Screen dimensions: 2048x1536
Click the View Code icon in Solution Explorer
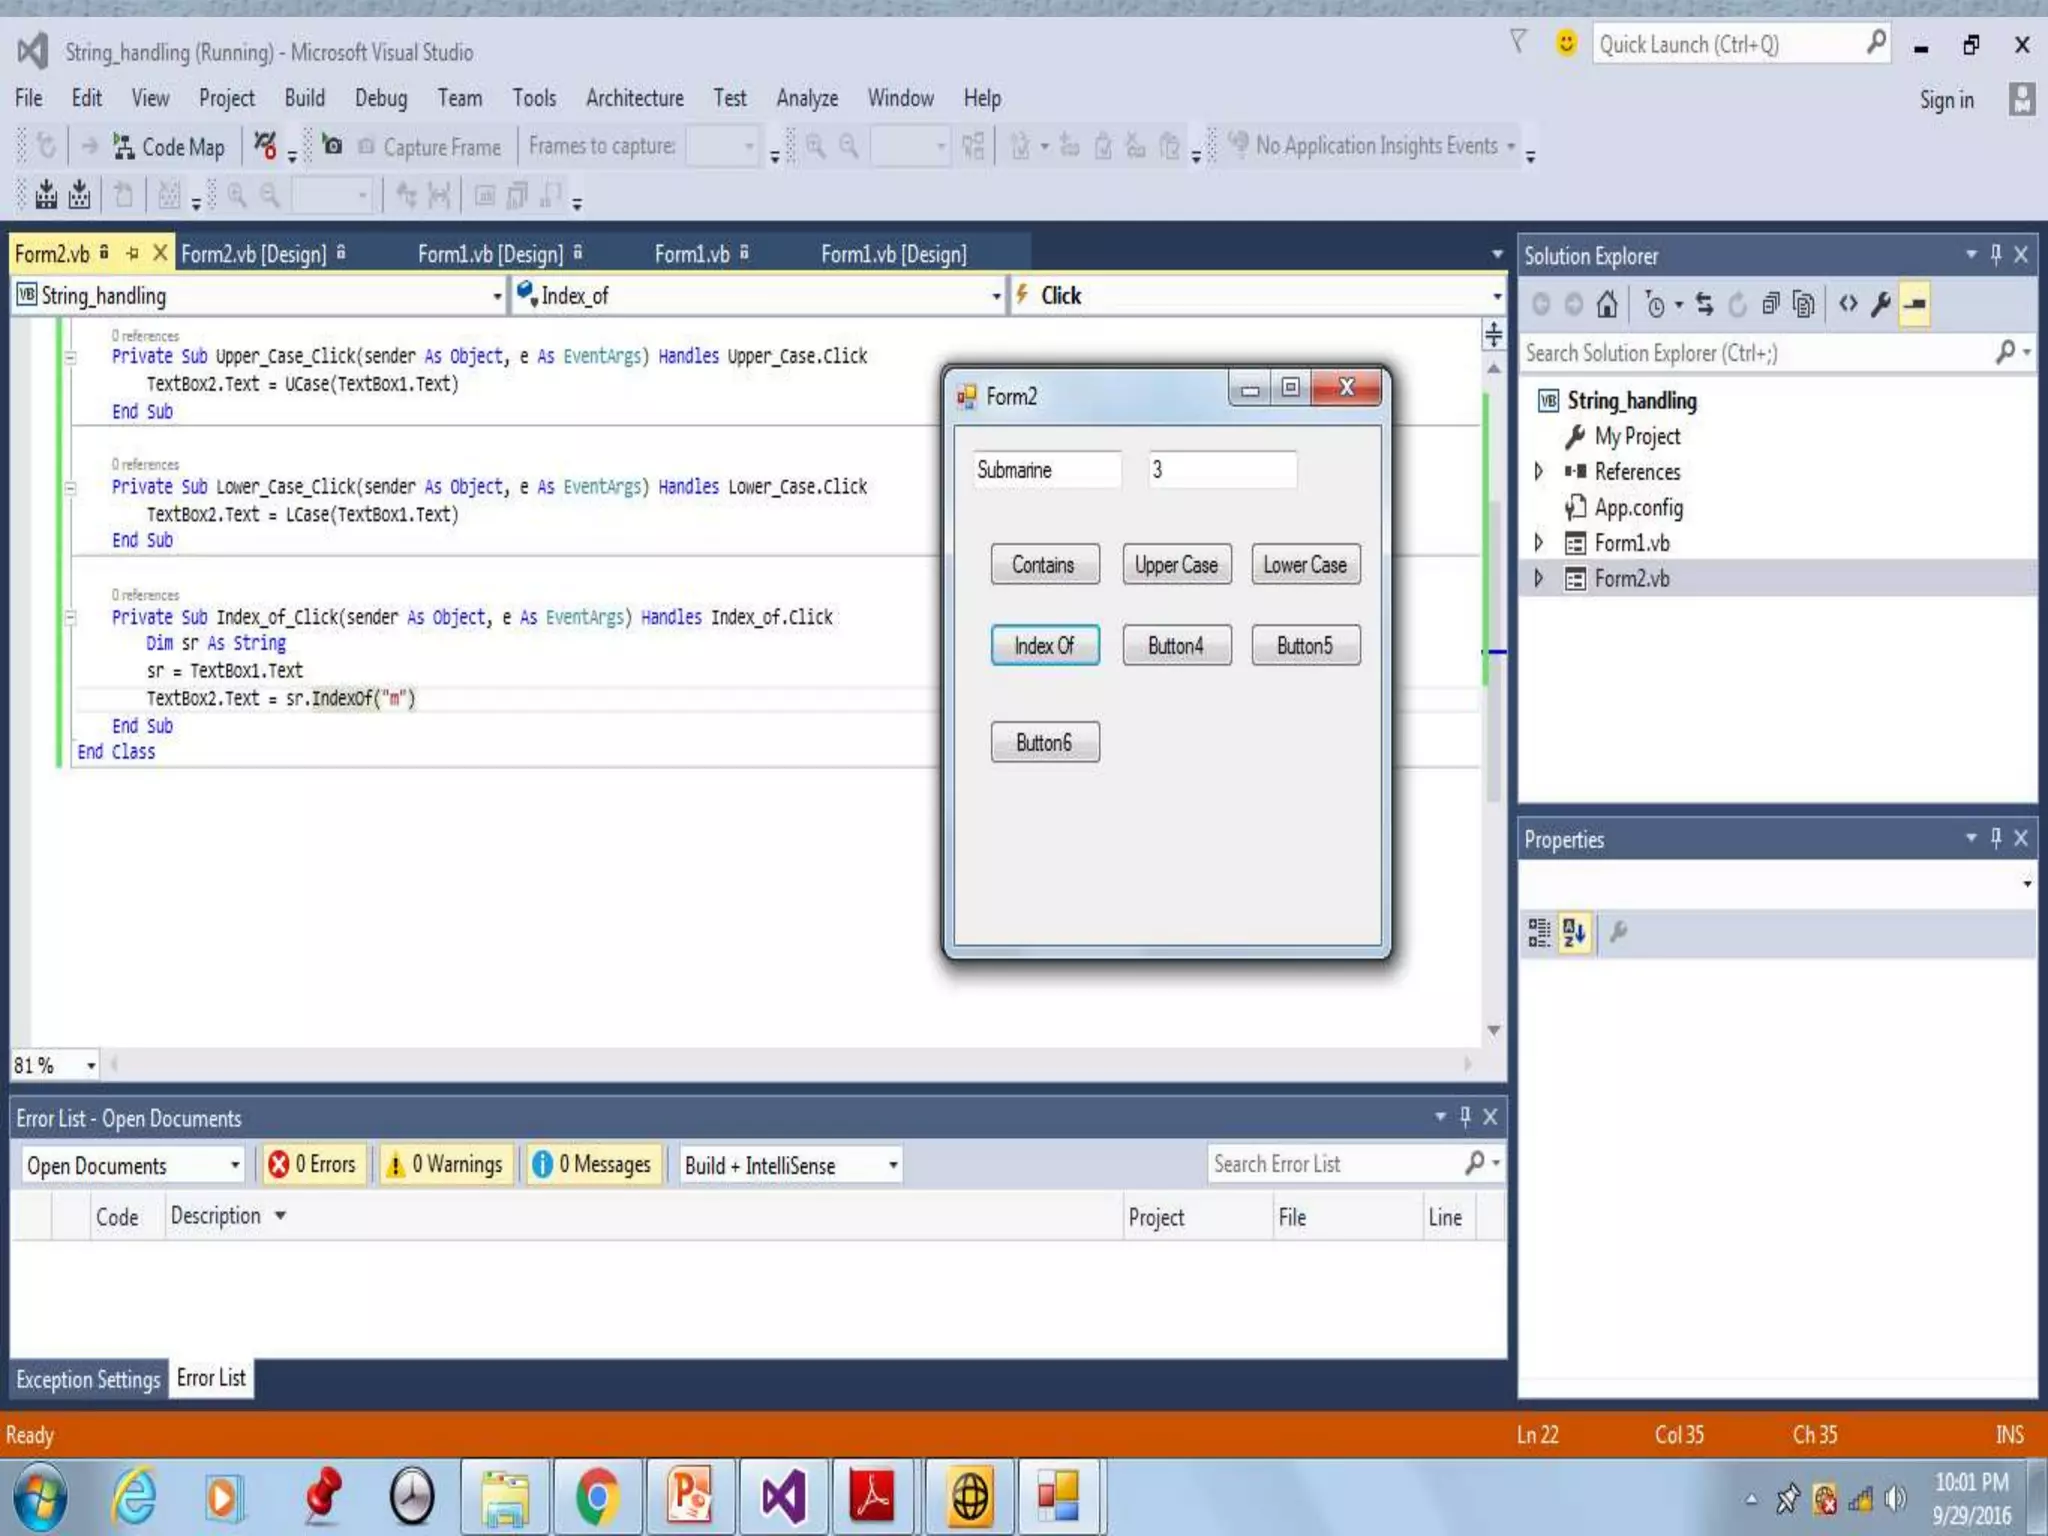pyautogui.click(x=1847, y=304)
